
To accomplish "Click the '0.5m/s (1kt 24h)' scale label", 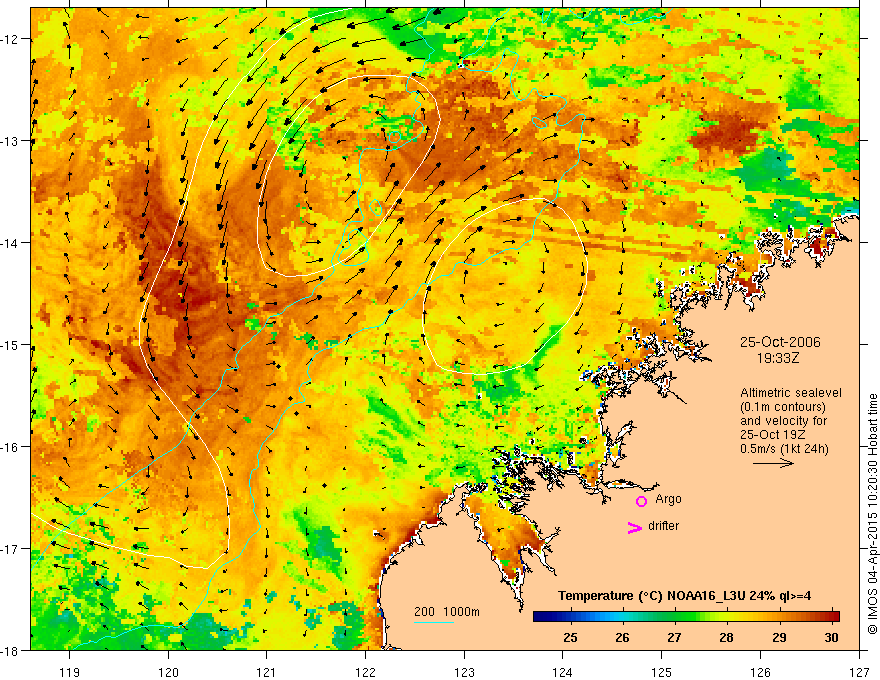I will tap(784, 449).
